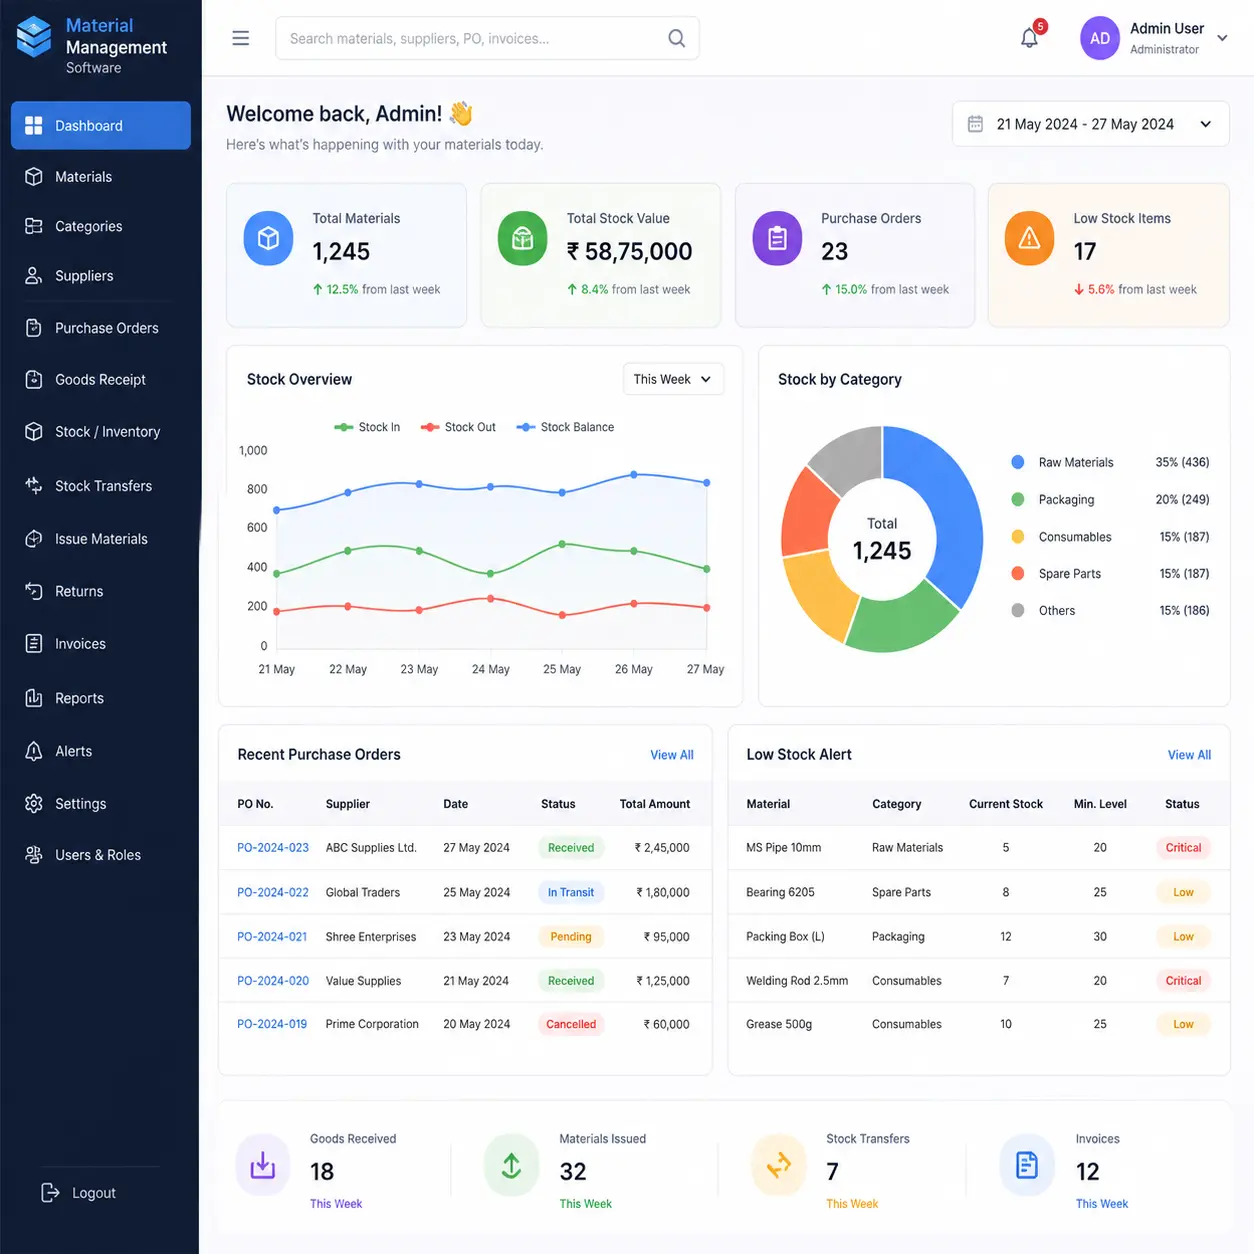Click the Cancelled status badge
The height and width of the screenshot is (1254, 1254).
click(x=571, y=1024)
